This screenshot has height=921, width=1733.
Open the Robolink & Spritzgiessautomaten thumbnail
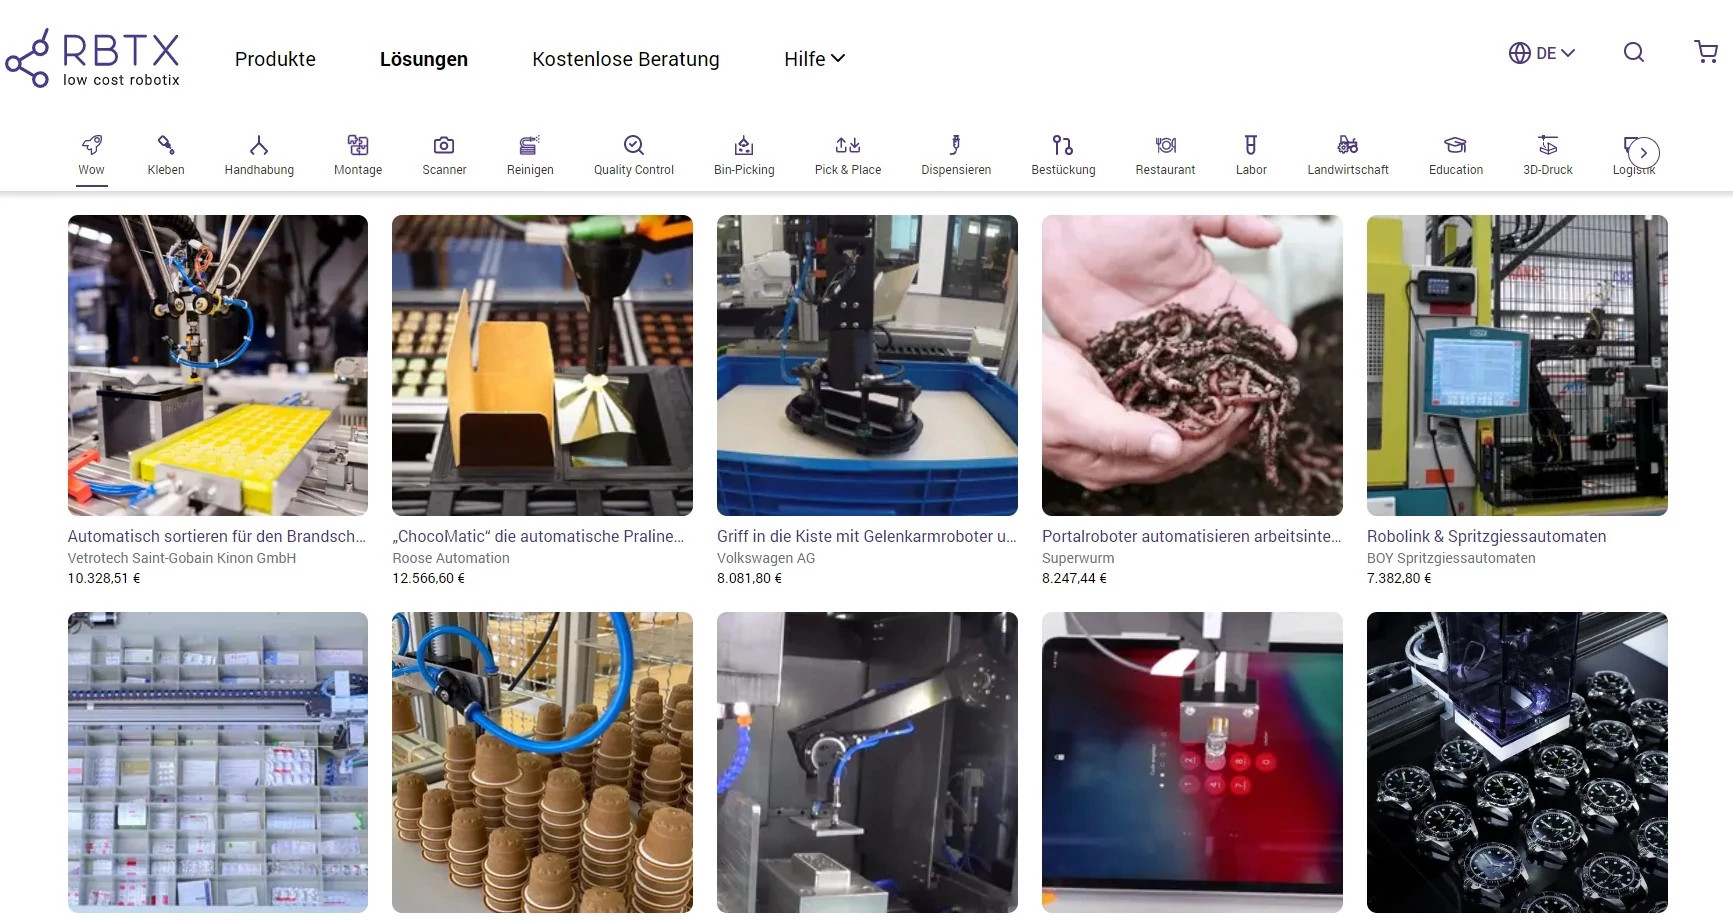pos(1516,365)
